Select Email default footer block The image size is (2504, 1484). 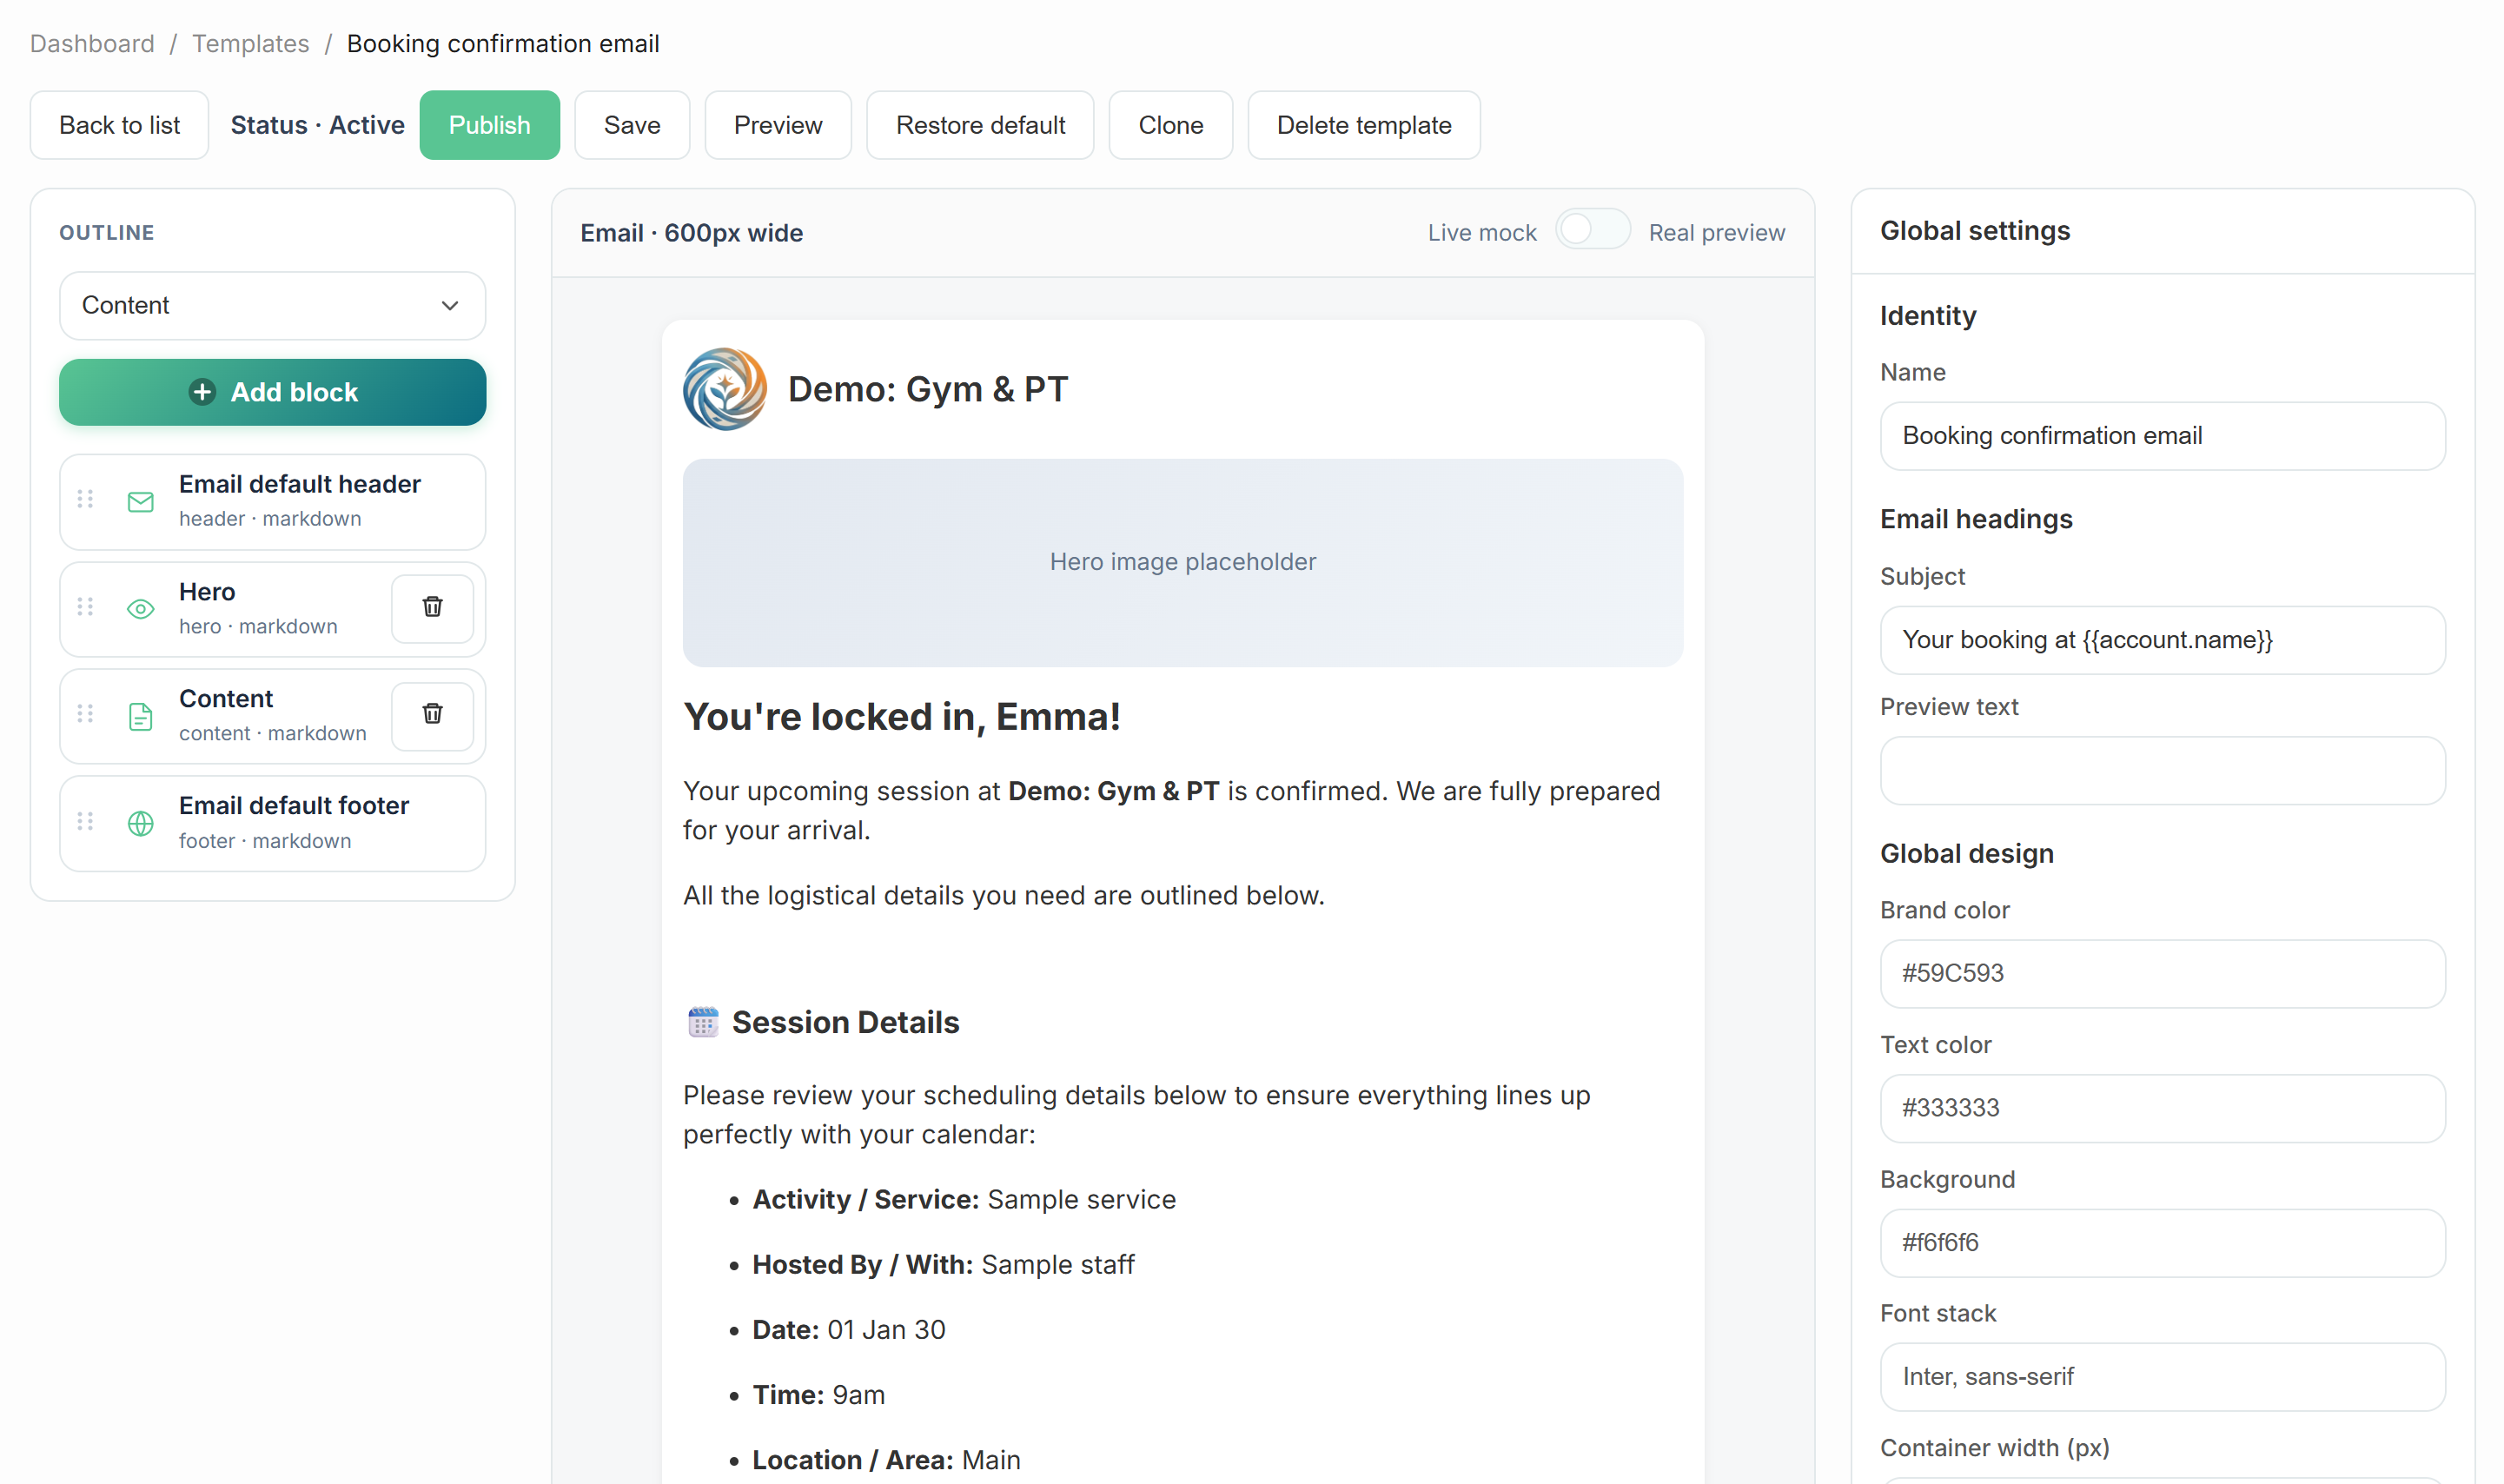(272, 823)
